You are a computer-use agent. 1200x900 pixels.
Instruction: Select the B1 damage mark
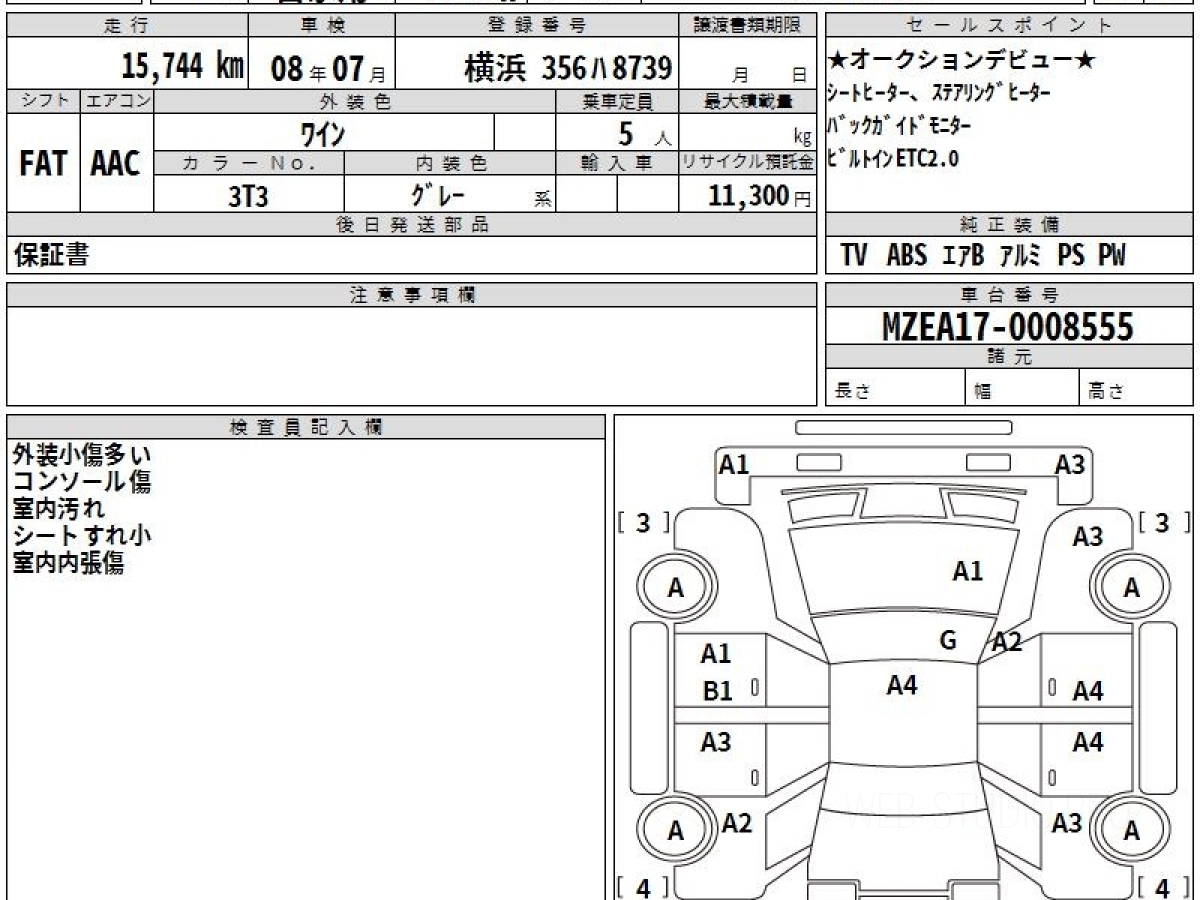pos(718,691)
